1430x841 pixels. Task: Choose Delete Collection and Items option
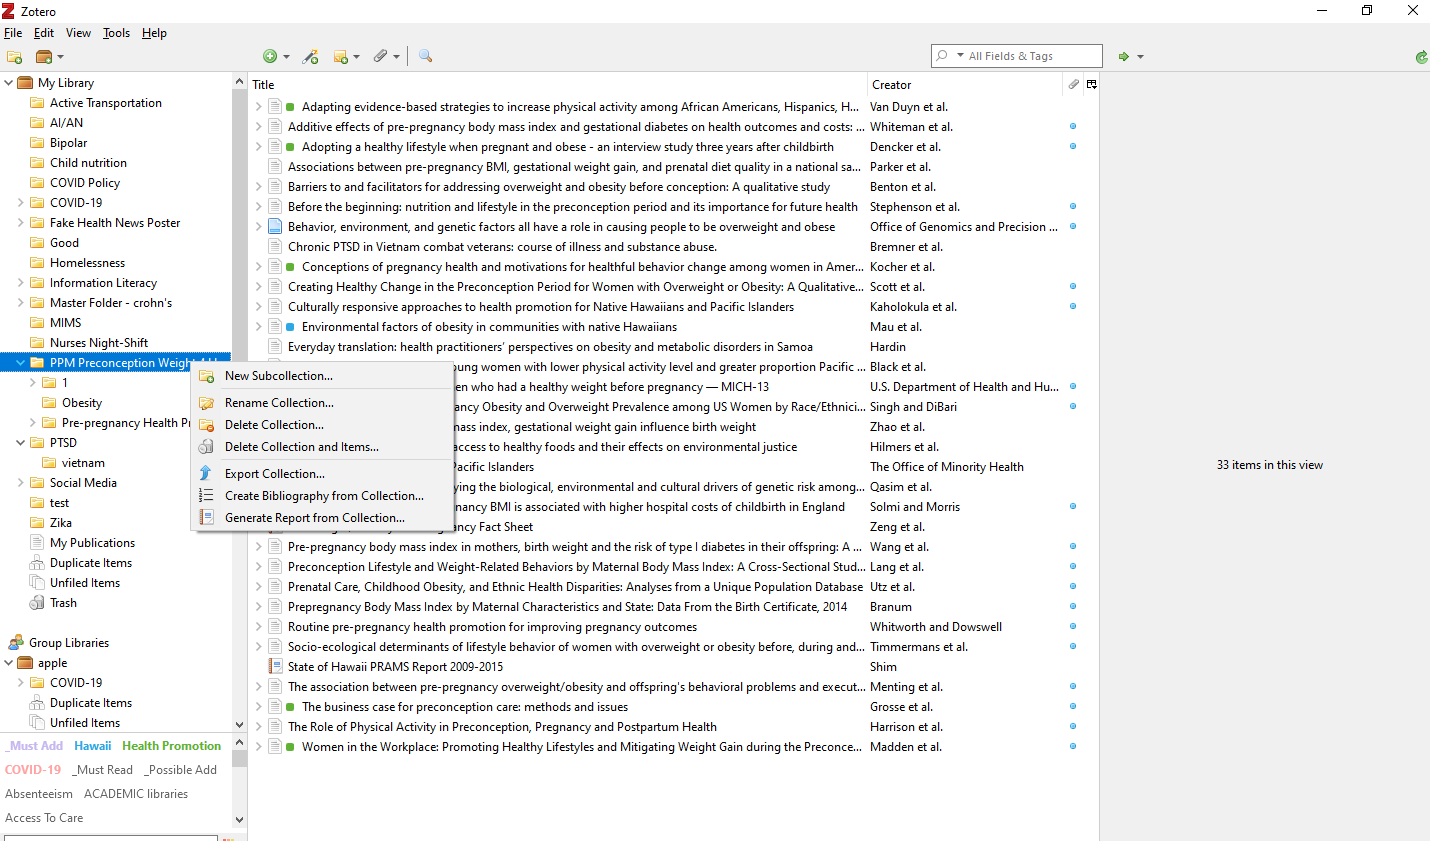(323, 447)
